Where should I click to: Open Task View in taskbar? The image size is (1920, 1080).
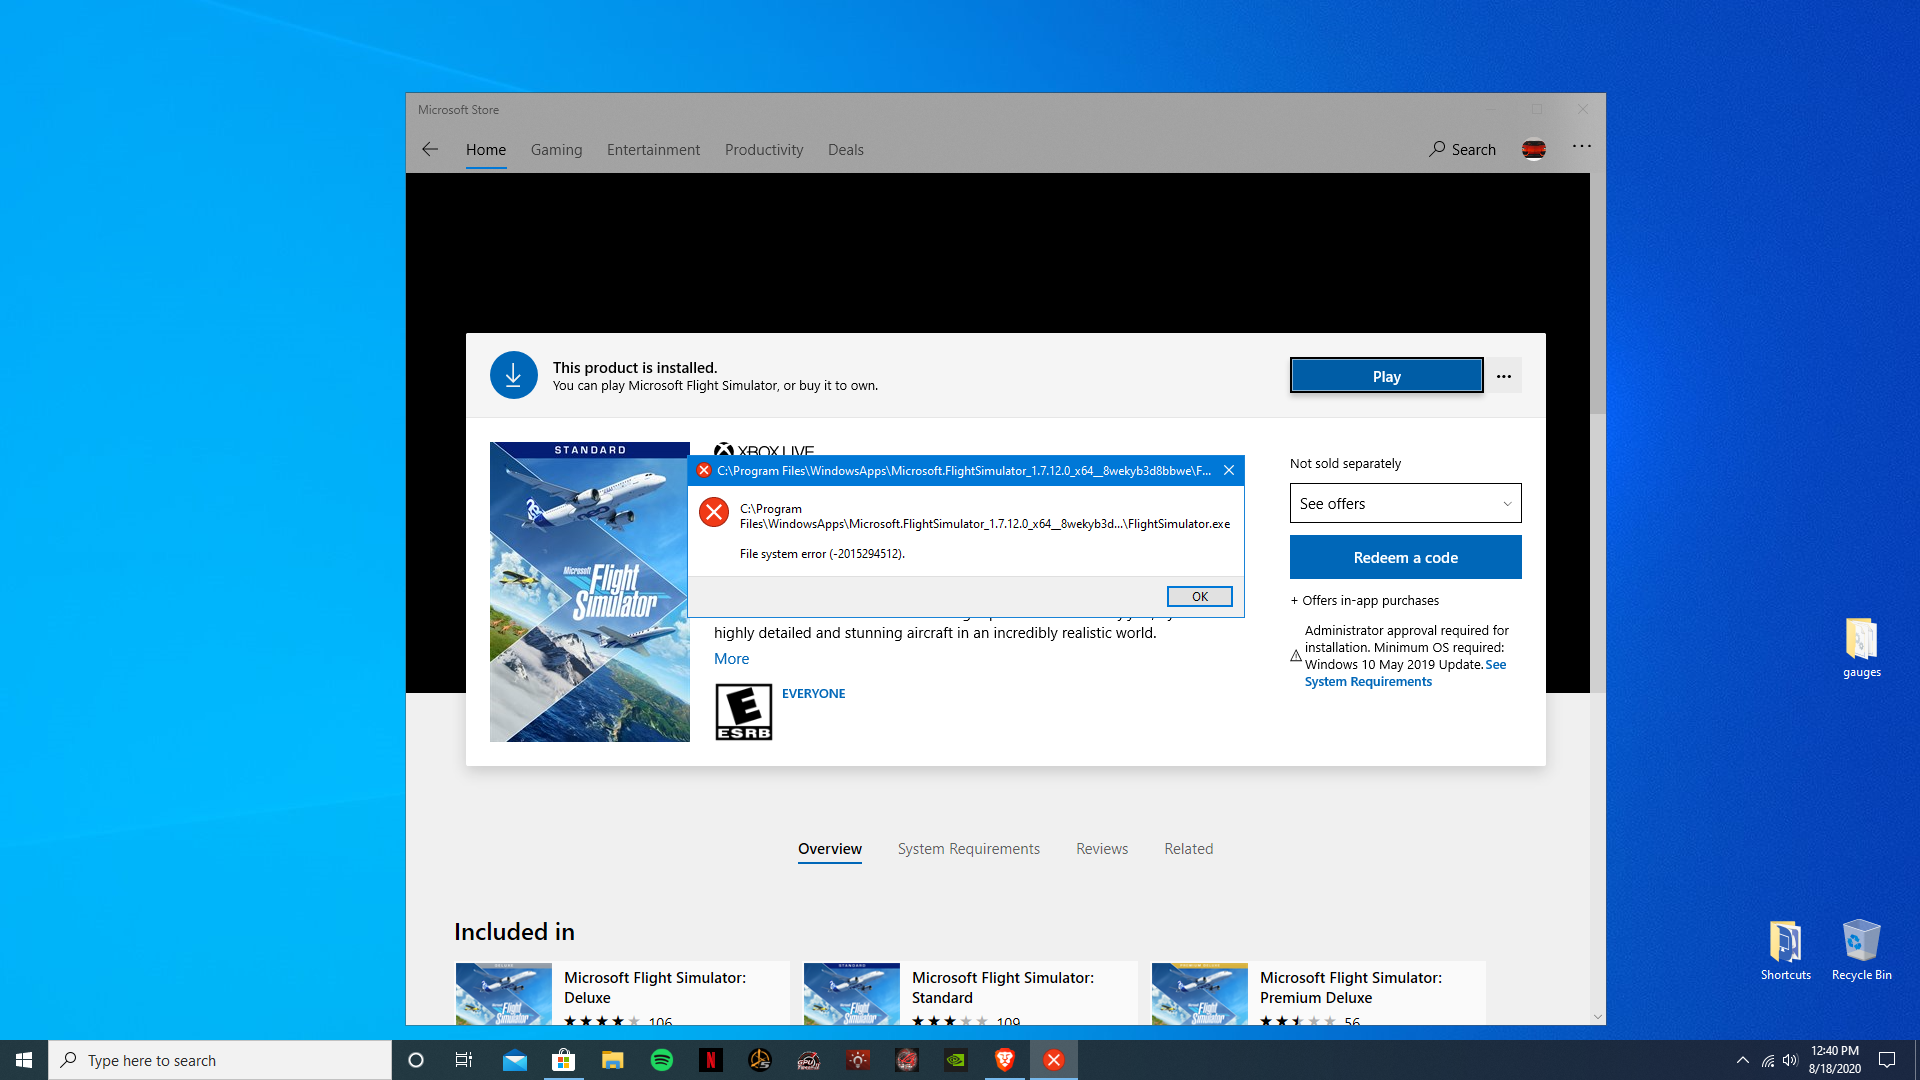(464, 1060)
